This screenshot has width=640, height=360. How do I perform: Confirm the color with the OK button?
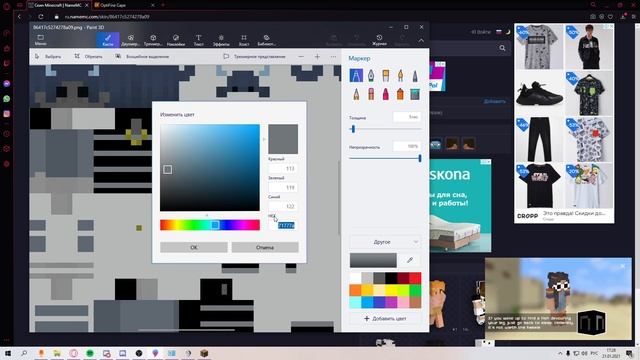[x=194, y=247]
